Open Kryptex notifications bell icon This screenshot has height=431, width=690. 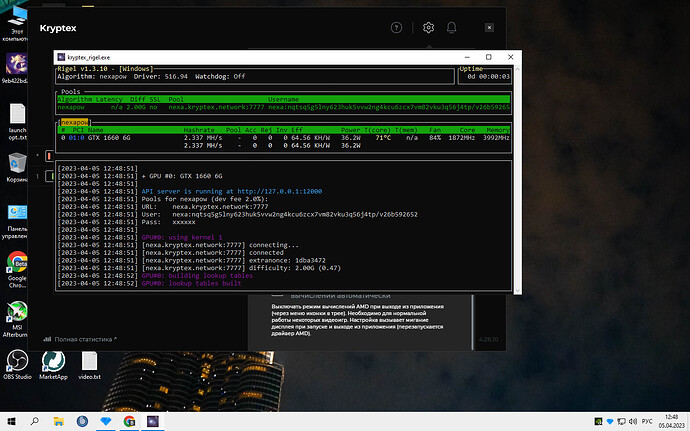point(451,28)
